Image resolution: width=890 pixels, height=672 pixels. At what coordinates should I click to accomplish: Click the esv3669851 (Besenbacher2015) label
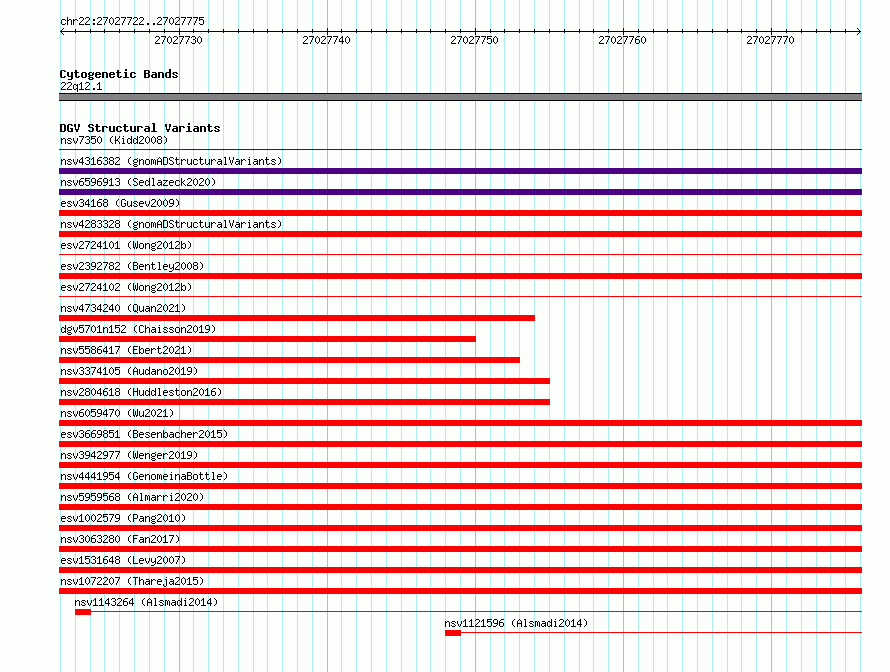144,434
